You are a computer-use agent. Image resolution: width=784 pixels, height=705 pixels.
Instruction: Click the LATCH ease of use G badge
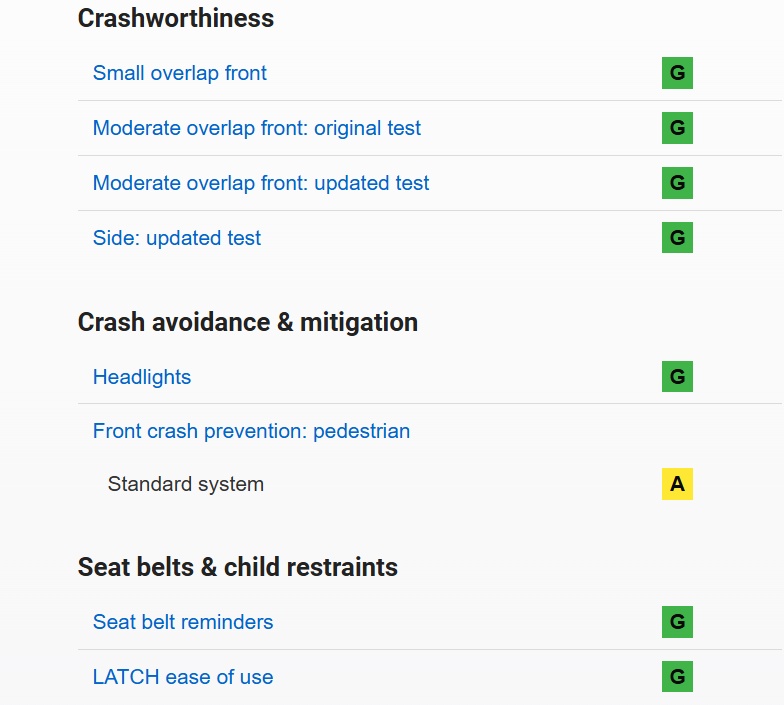coord(677,677)
